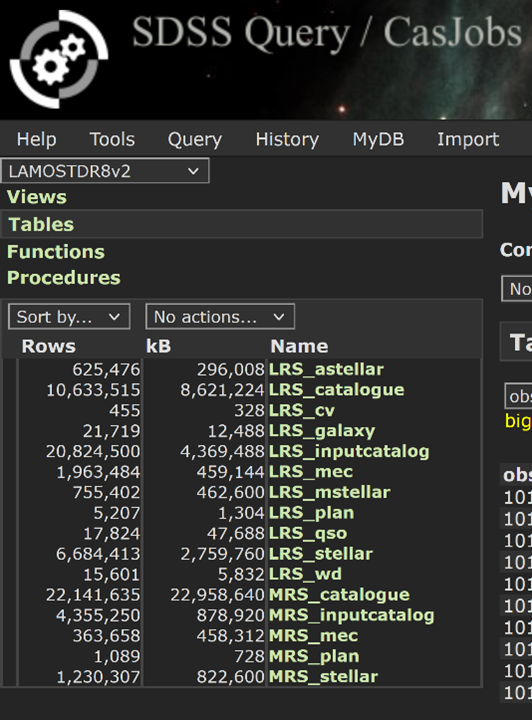Click the Name column header
The width and height of the screenshot is (532, 720).
tap(299, 346)
